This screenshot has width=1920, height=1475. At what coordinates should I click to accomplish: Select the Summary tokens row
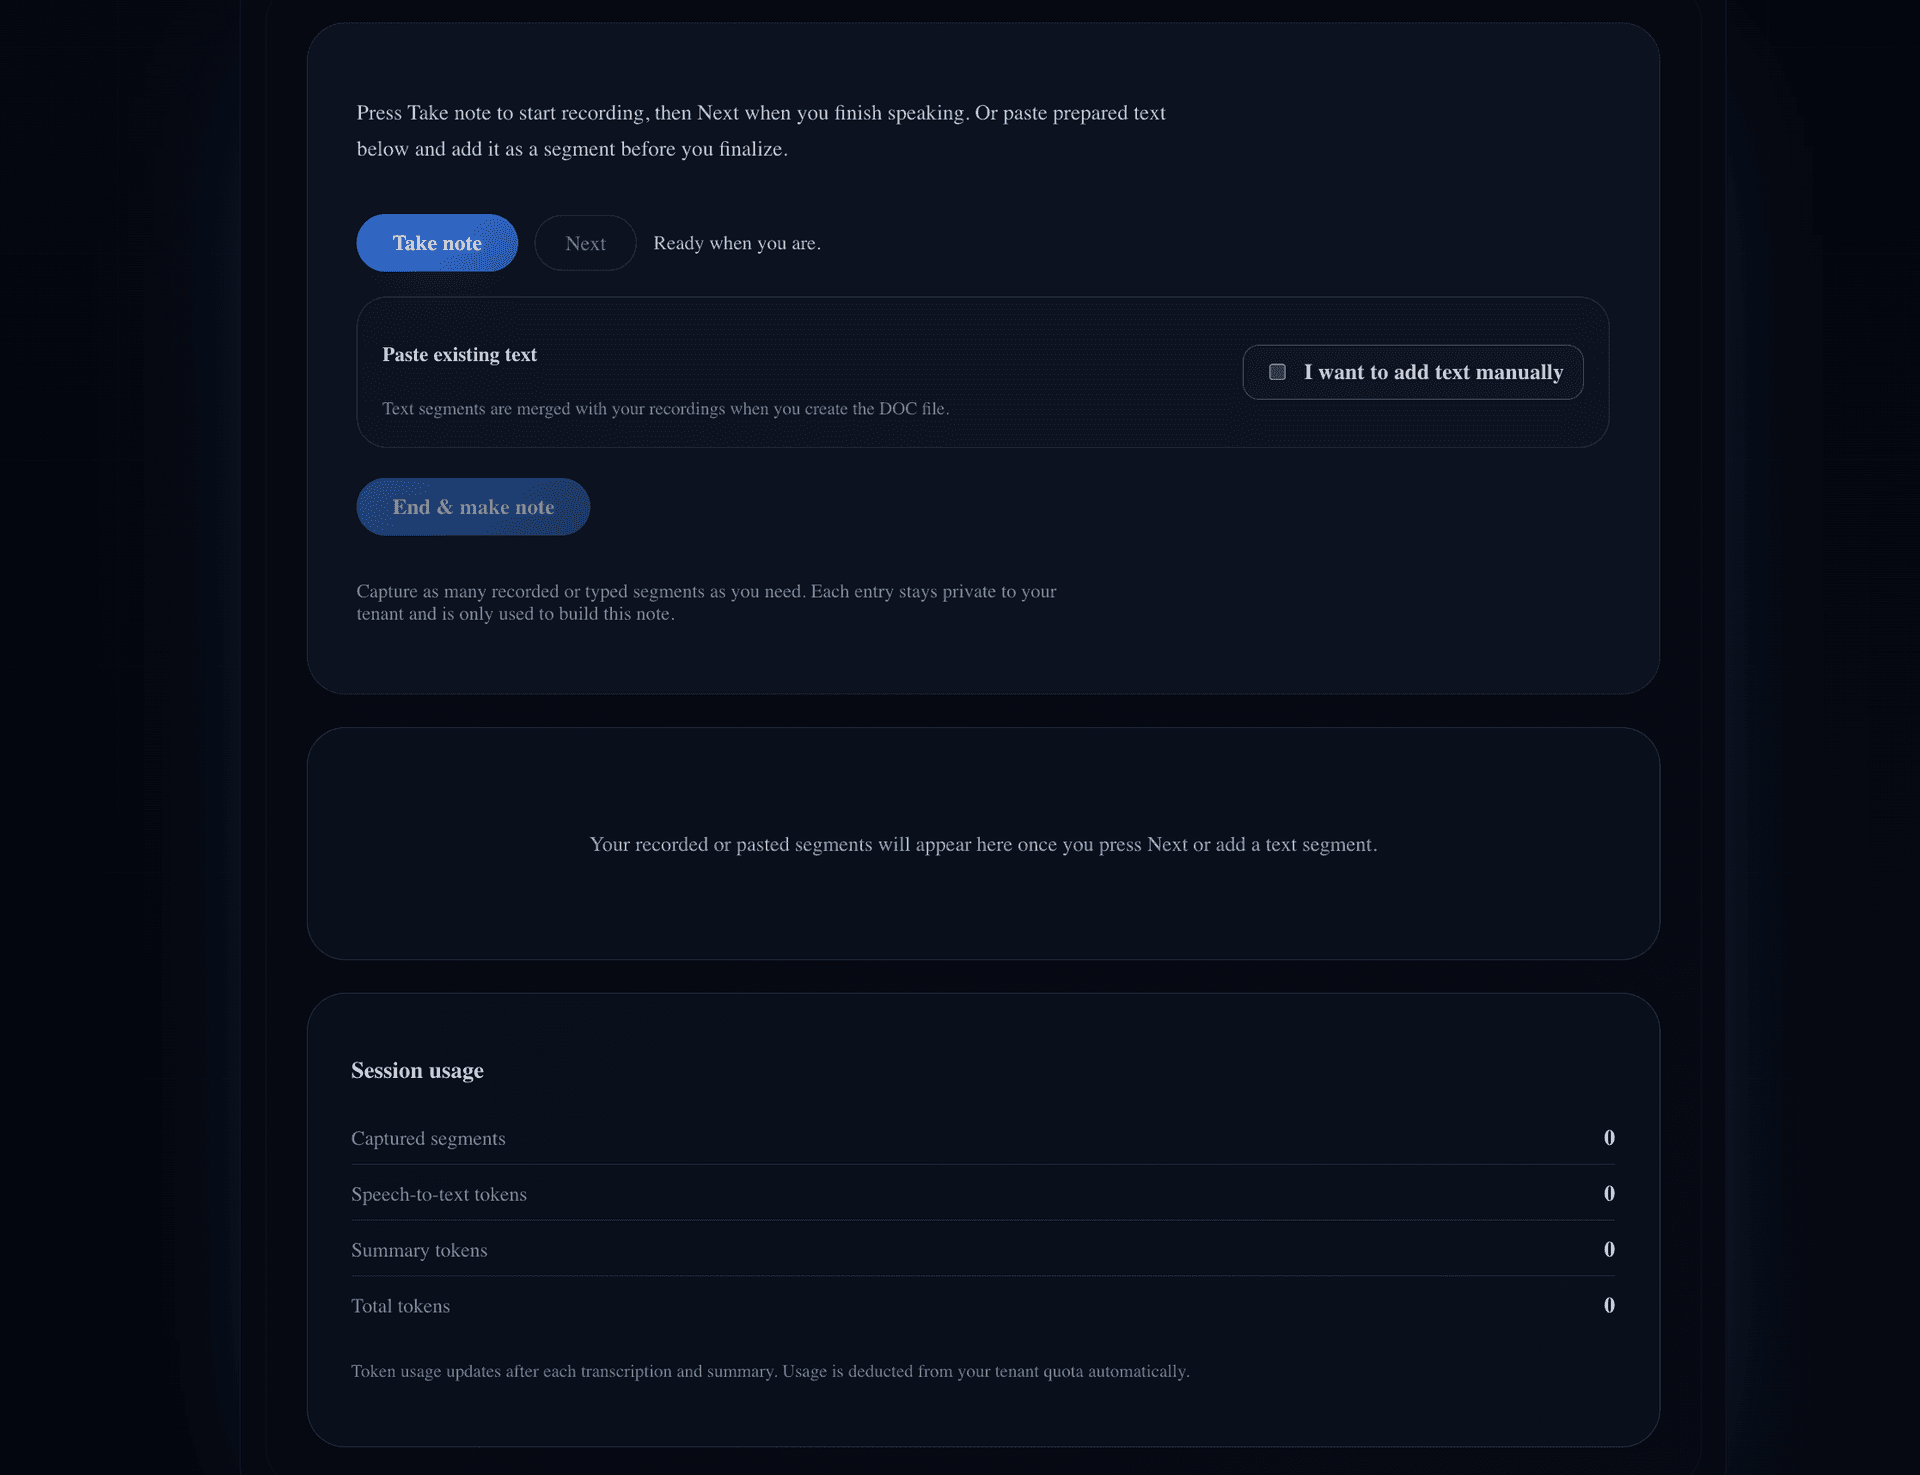click(x=419, y=1249)
